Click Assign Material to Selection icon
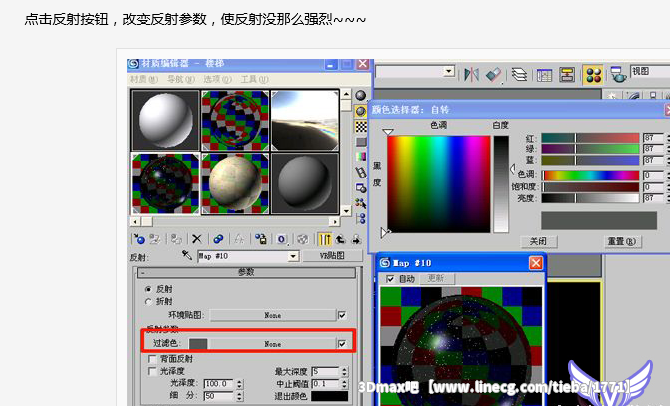 pyautogui.click(x=176, y=239)
